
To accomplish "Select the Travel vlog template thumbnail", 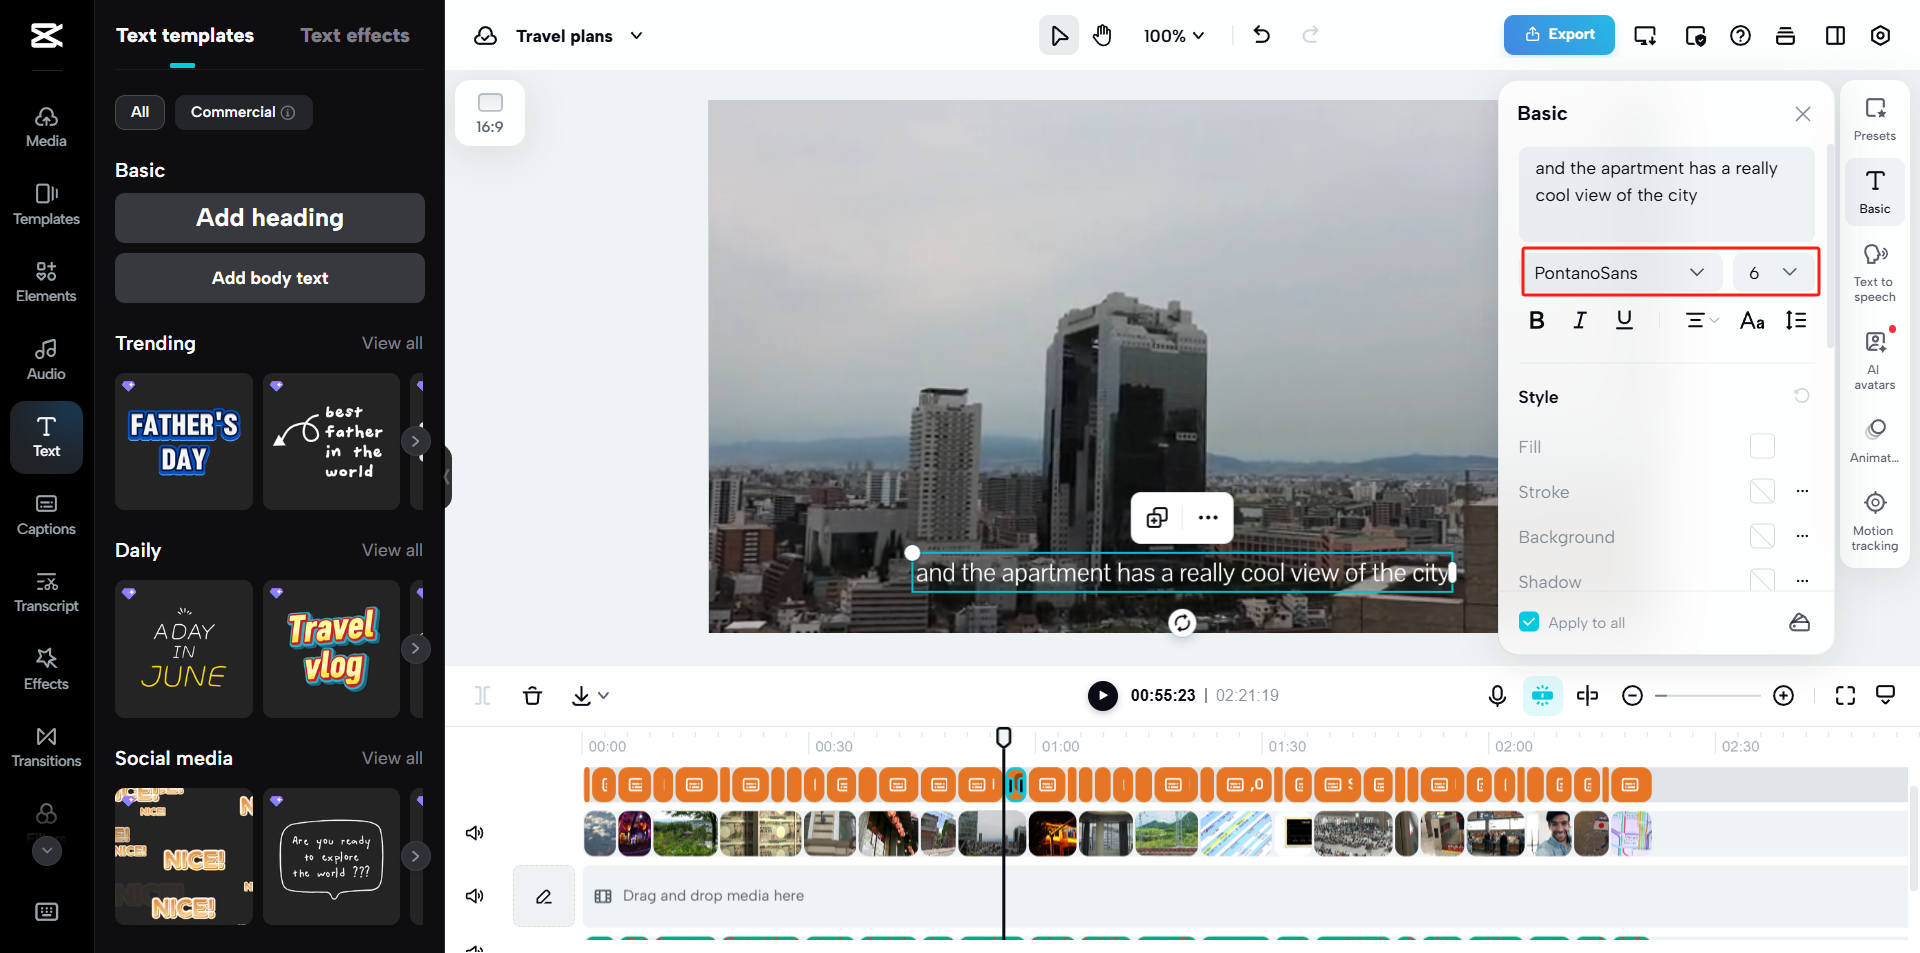I will (332, 649).
